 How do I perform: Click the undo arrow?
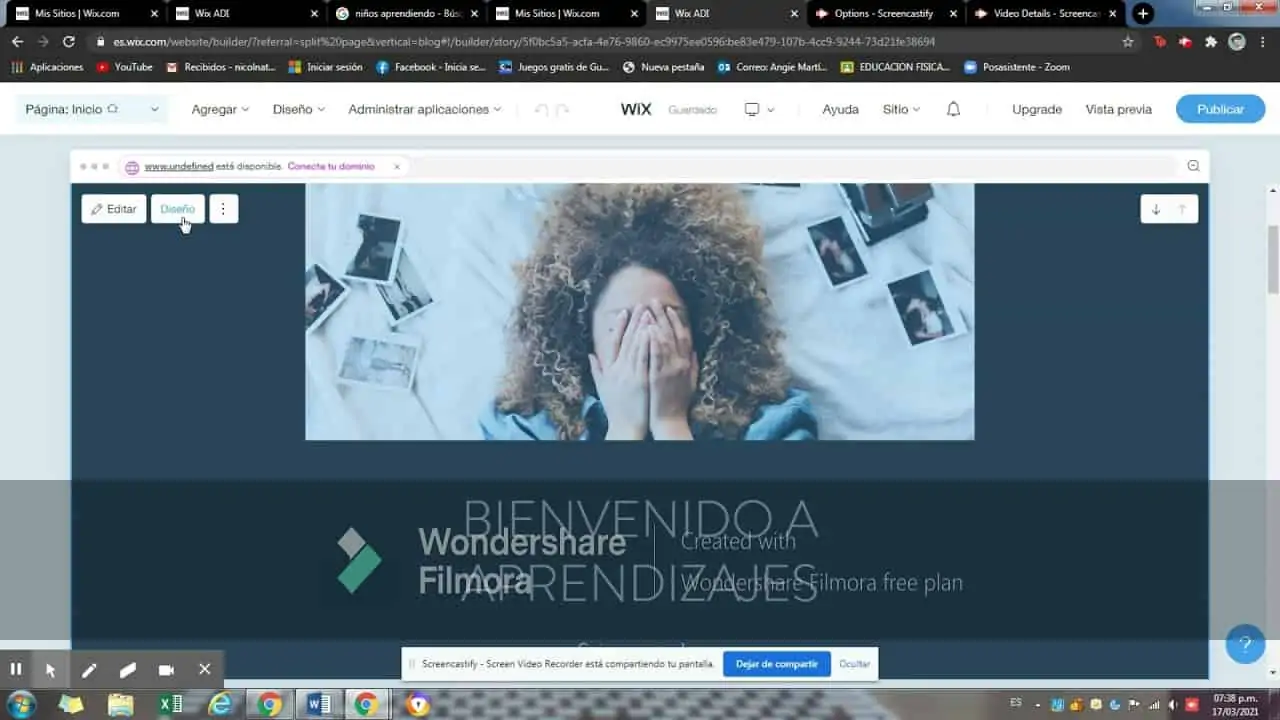[x=541, y=110]
